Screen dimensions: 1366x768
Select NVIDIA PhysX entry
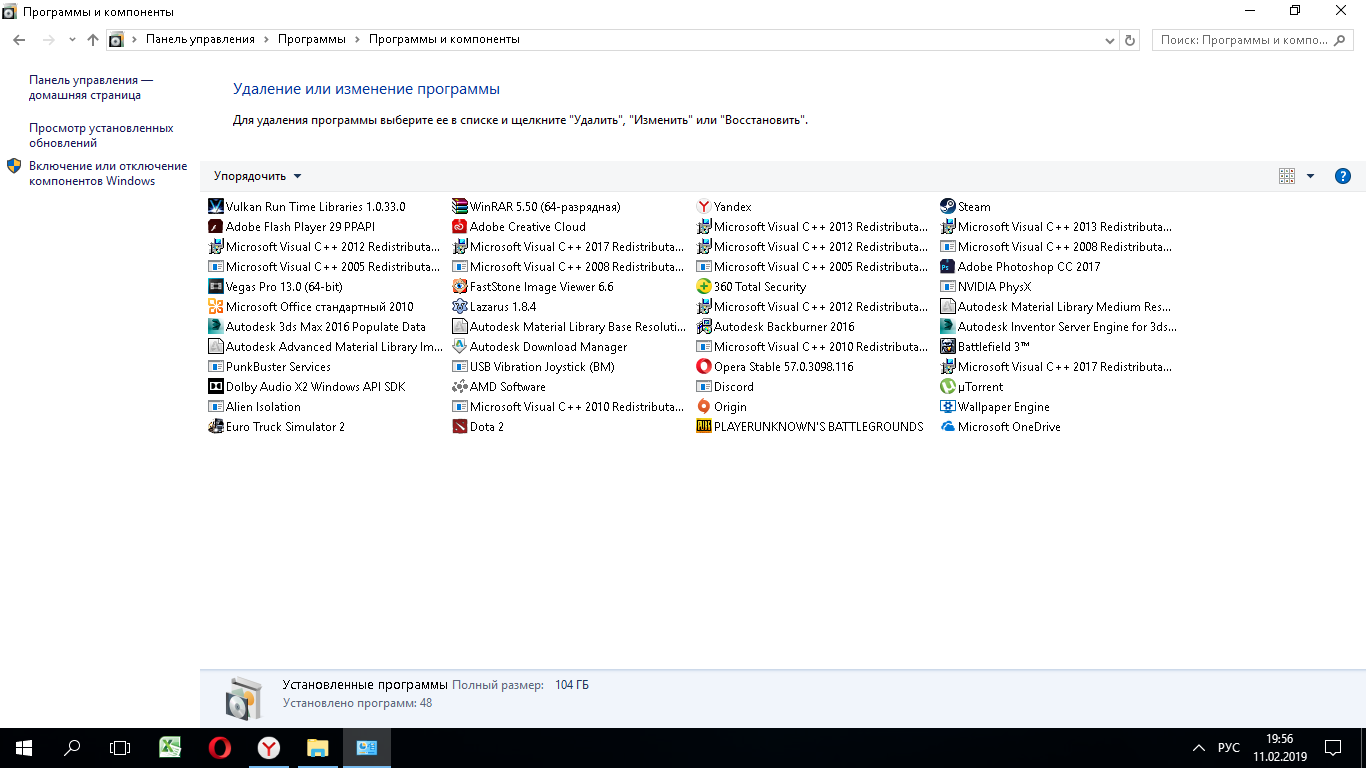tap(985, 287)
